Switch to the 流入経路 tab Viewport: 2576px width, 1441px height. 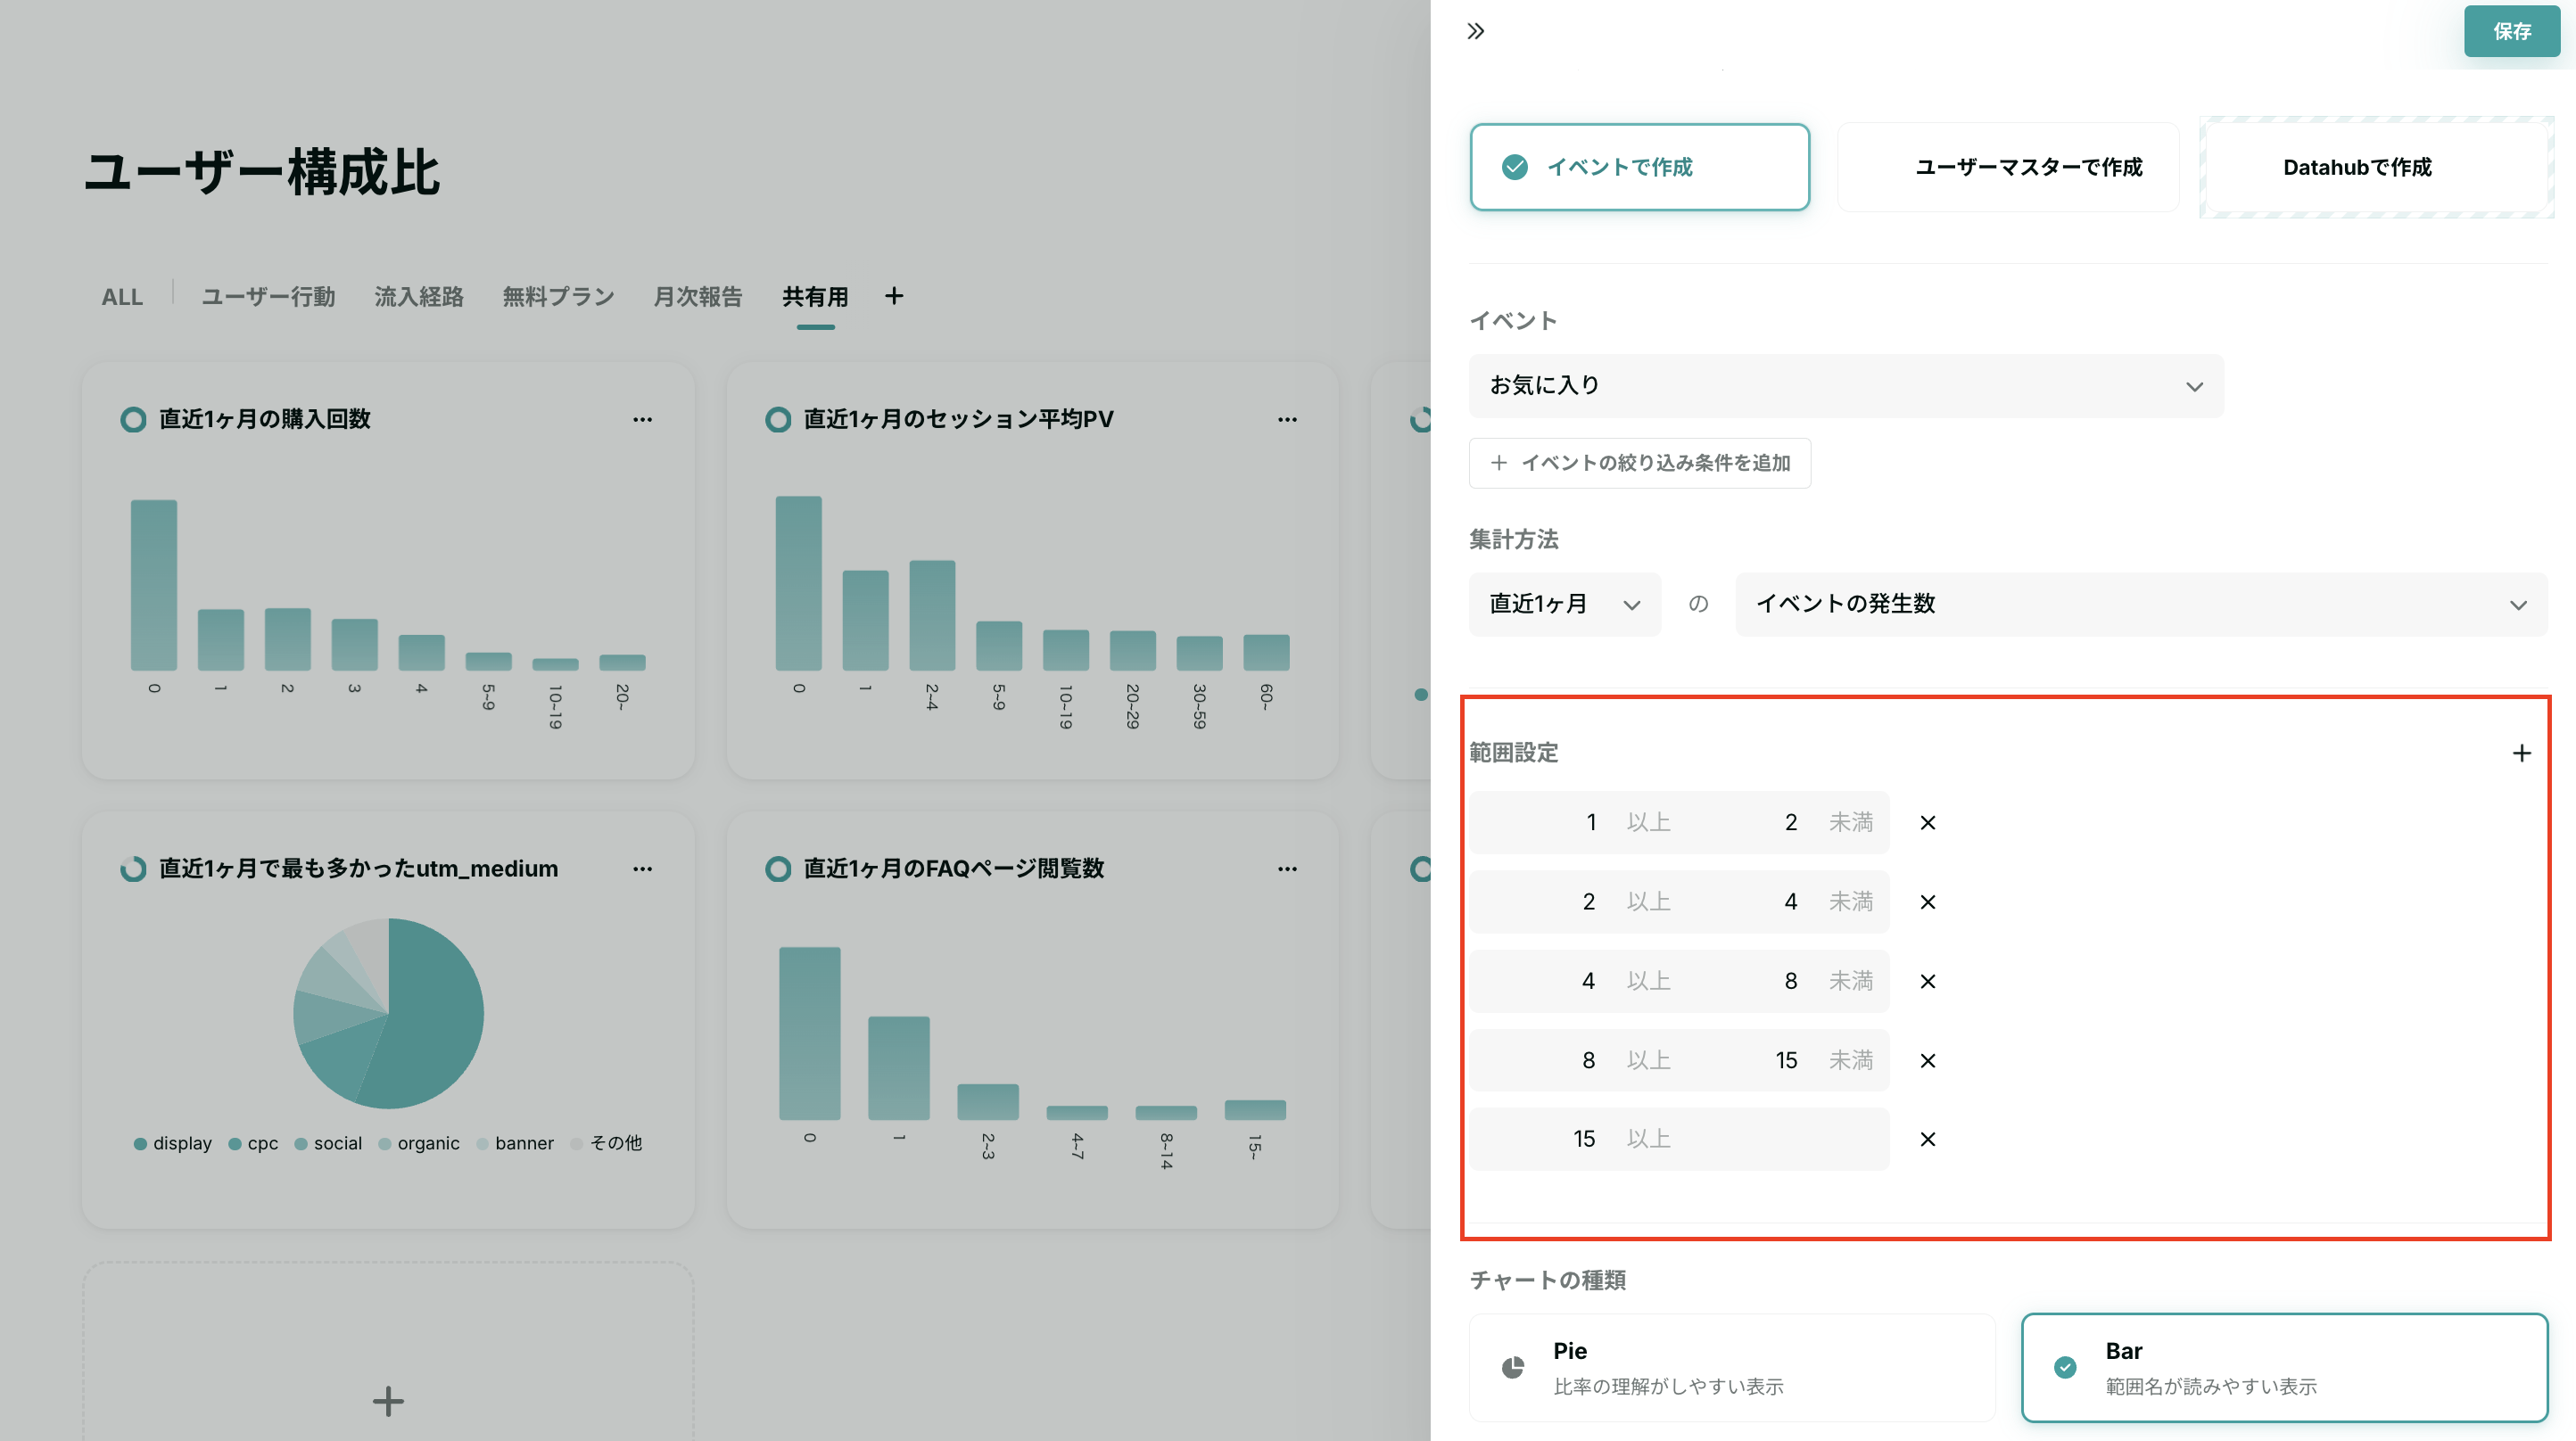pyautogui.click(x=419, y=297)
